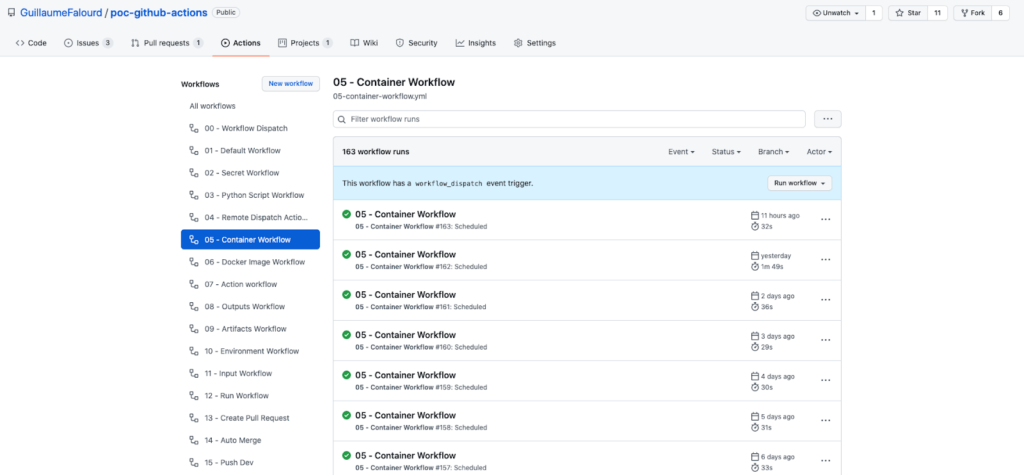Viewport: 1024px width, 475px height.
Task: Open workflow run #160
Action: [x=405, y=335]
